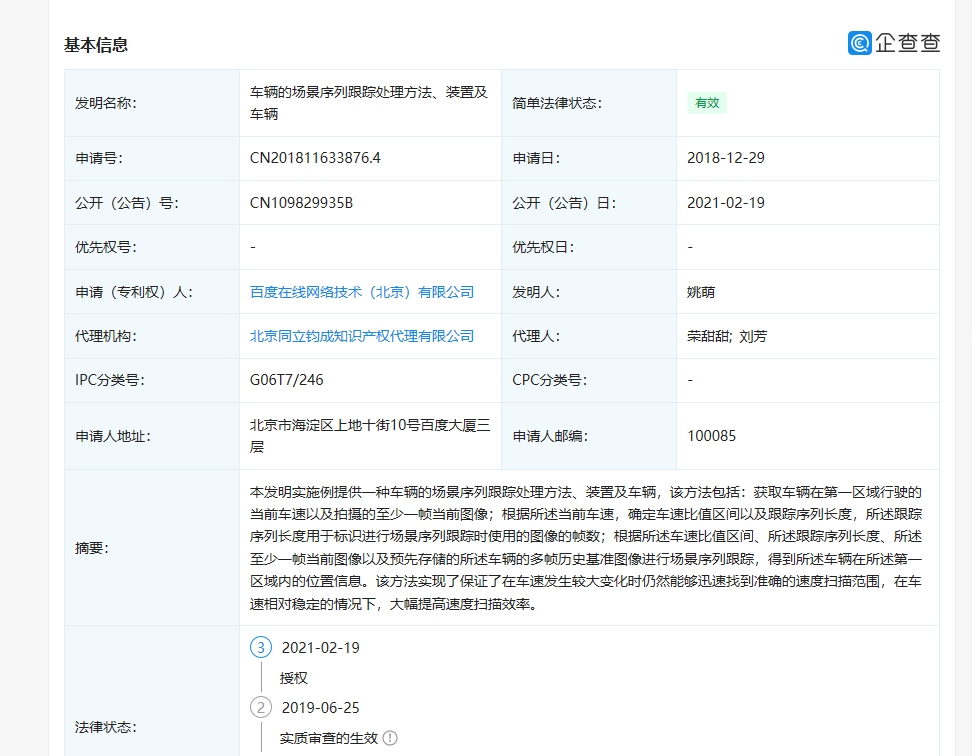Click the info icon beside 实质审查的生效
This screenshot has height=756, width=972.
tap(390, 738)
